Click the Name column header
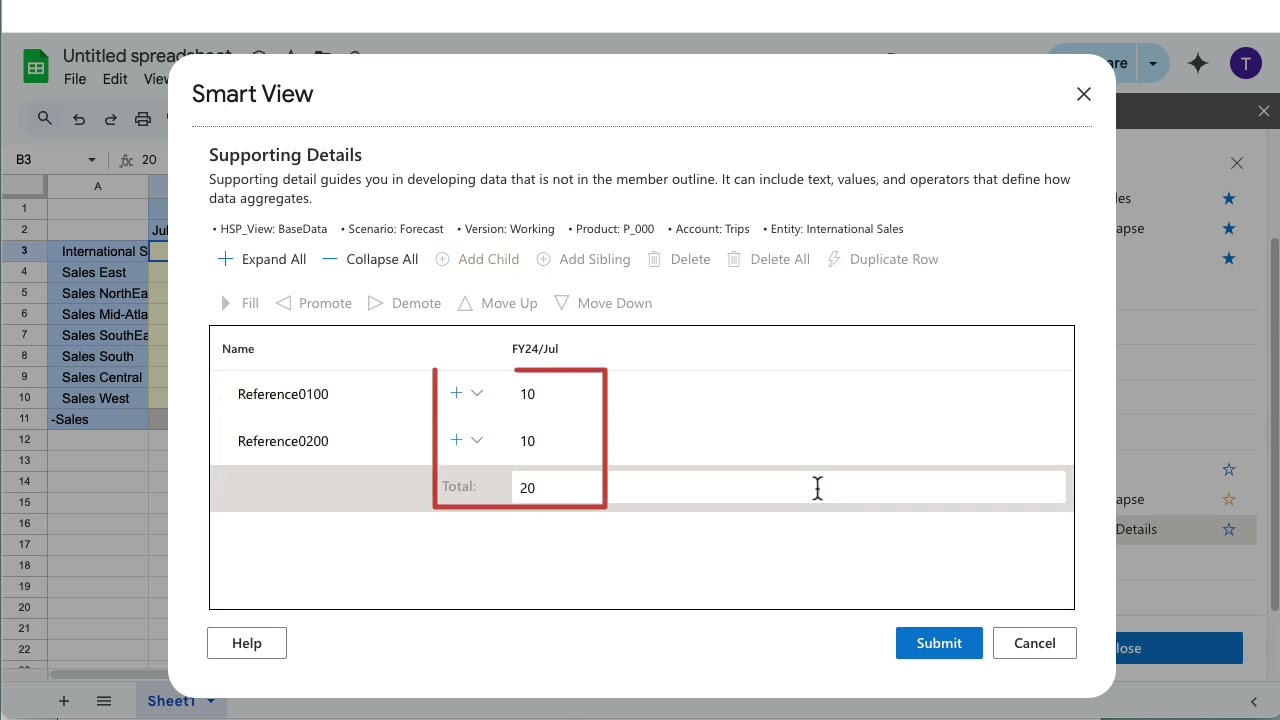The height and width of the screenshot is (720, 1280). (238, 349)
